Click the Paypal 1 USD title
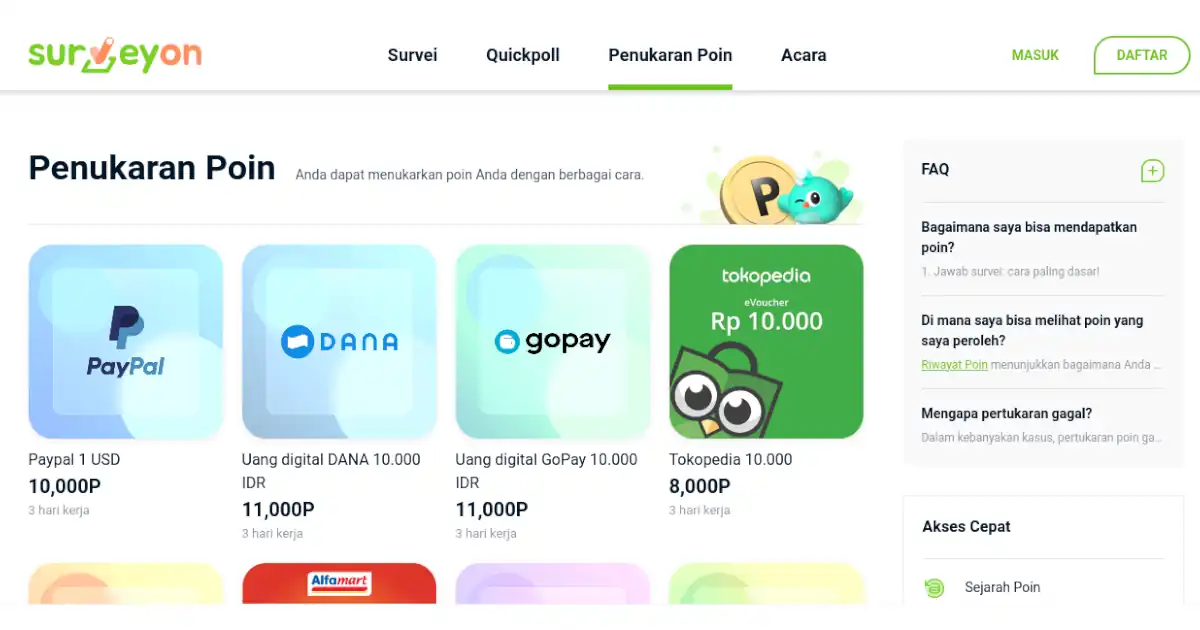 (74, 460)
